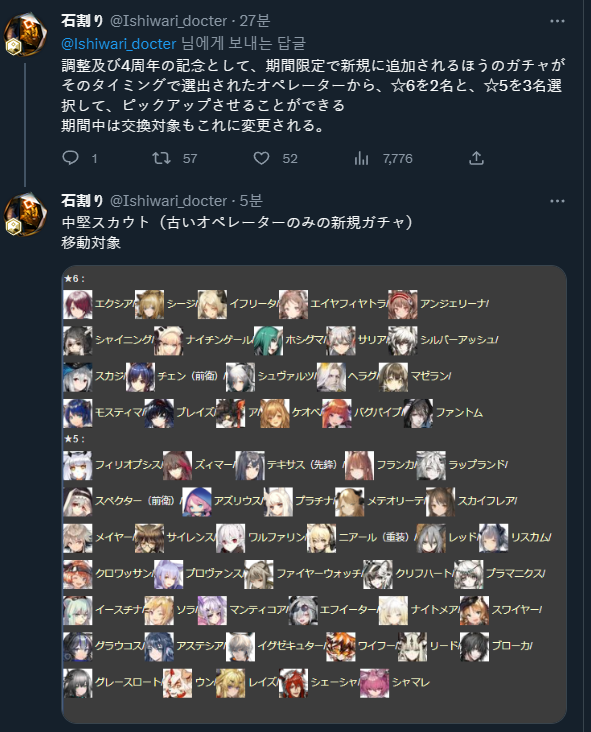Screen dimensions: 591x732
Task: Click the シルバーアッシュ portrait in image
Action: coord(402,341)
